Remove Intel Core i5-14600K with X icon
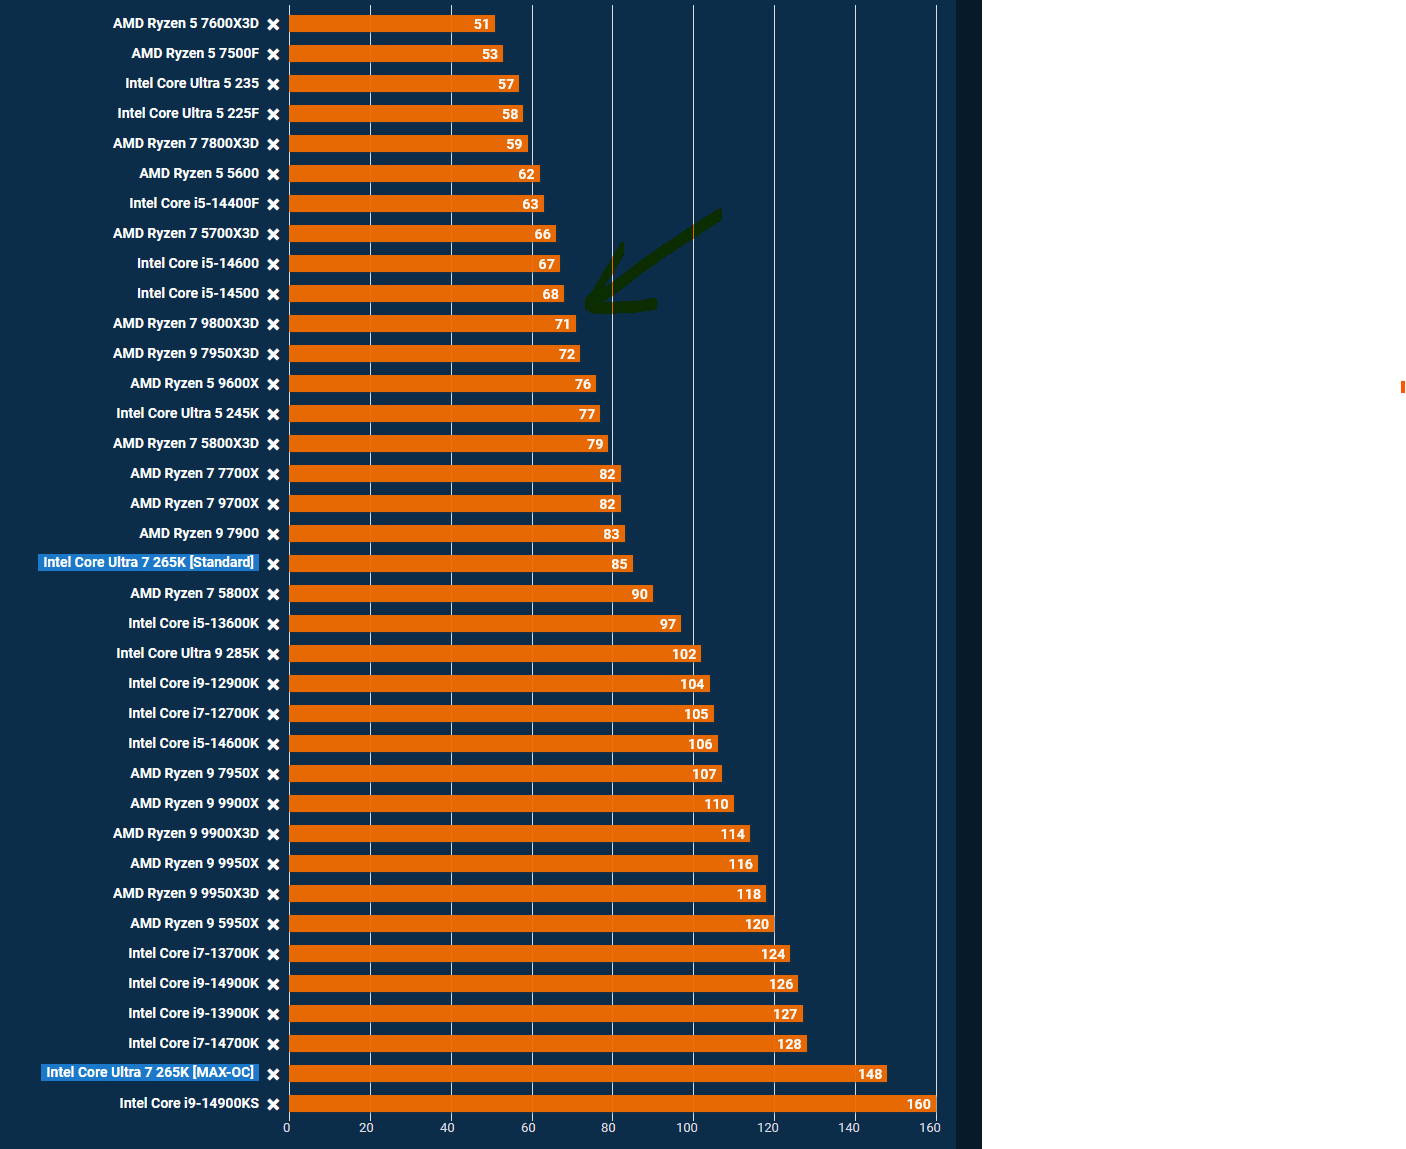This screenshot has width=1406, height=1149. coord(273,744)
